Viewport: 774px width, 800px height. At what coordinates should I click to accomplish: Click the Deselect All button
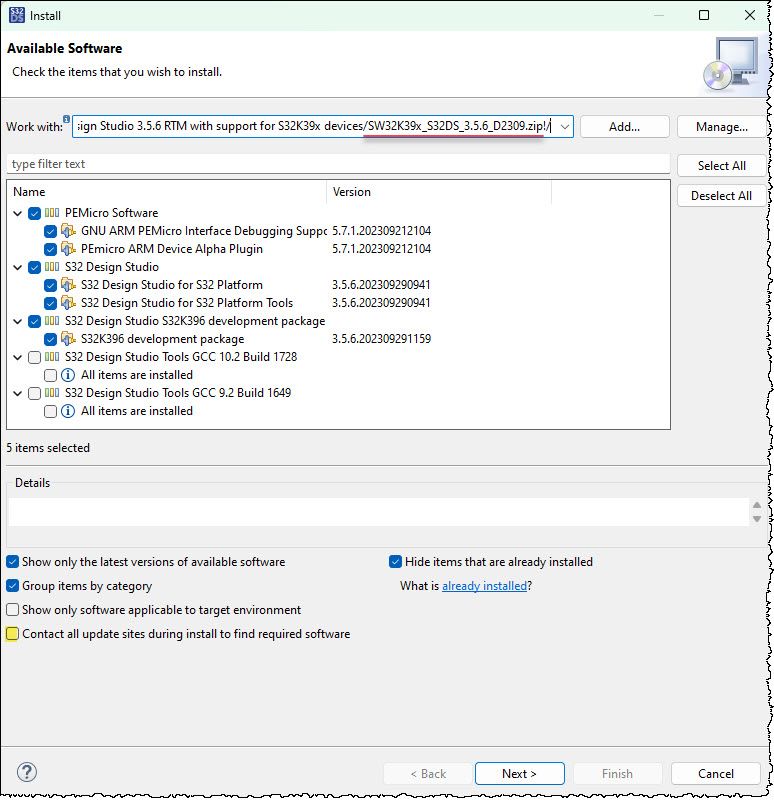click(721, 196)
